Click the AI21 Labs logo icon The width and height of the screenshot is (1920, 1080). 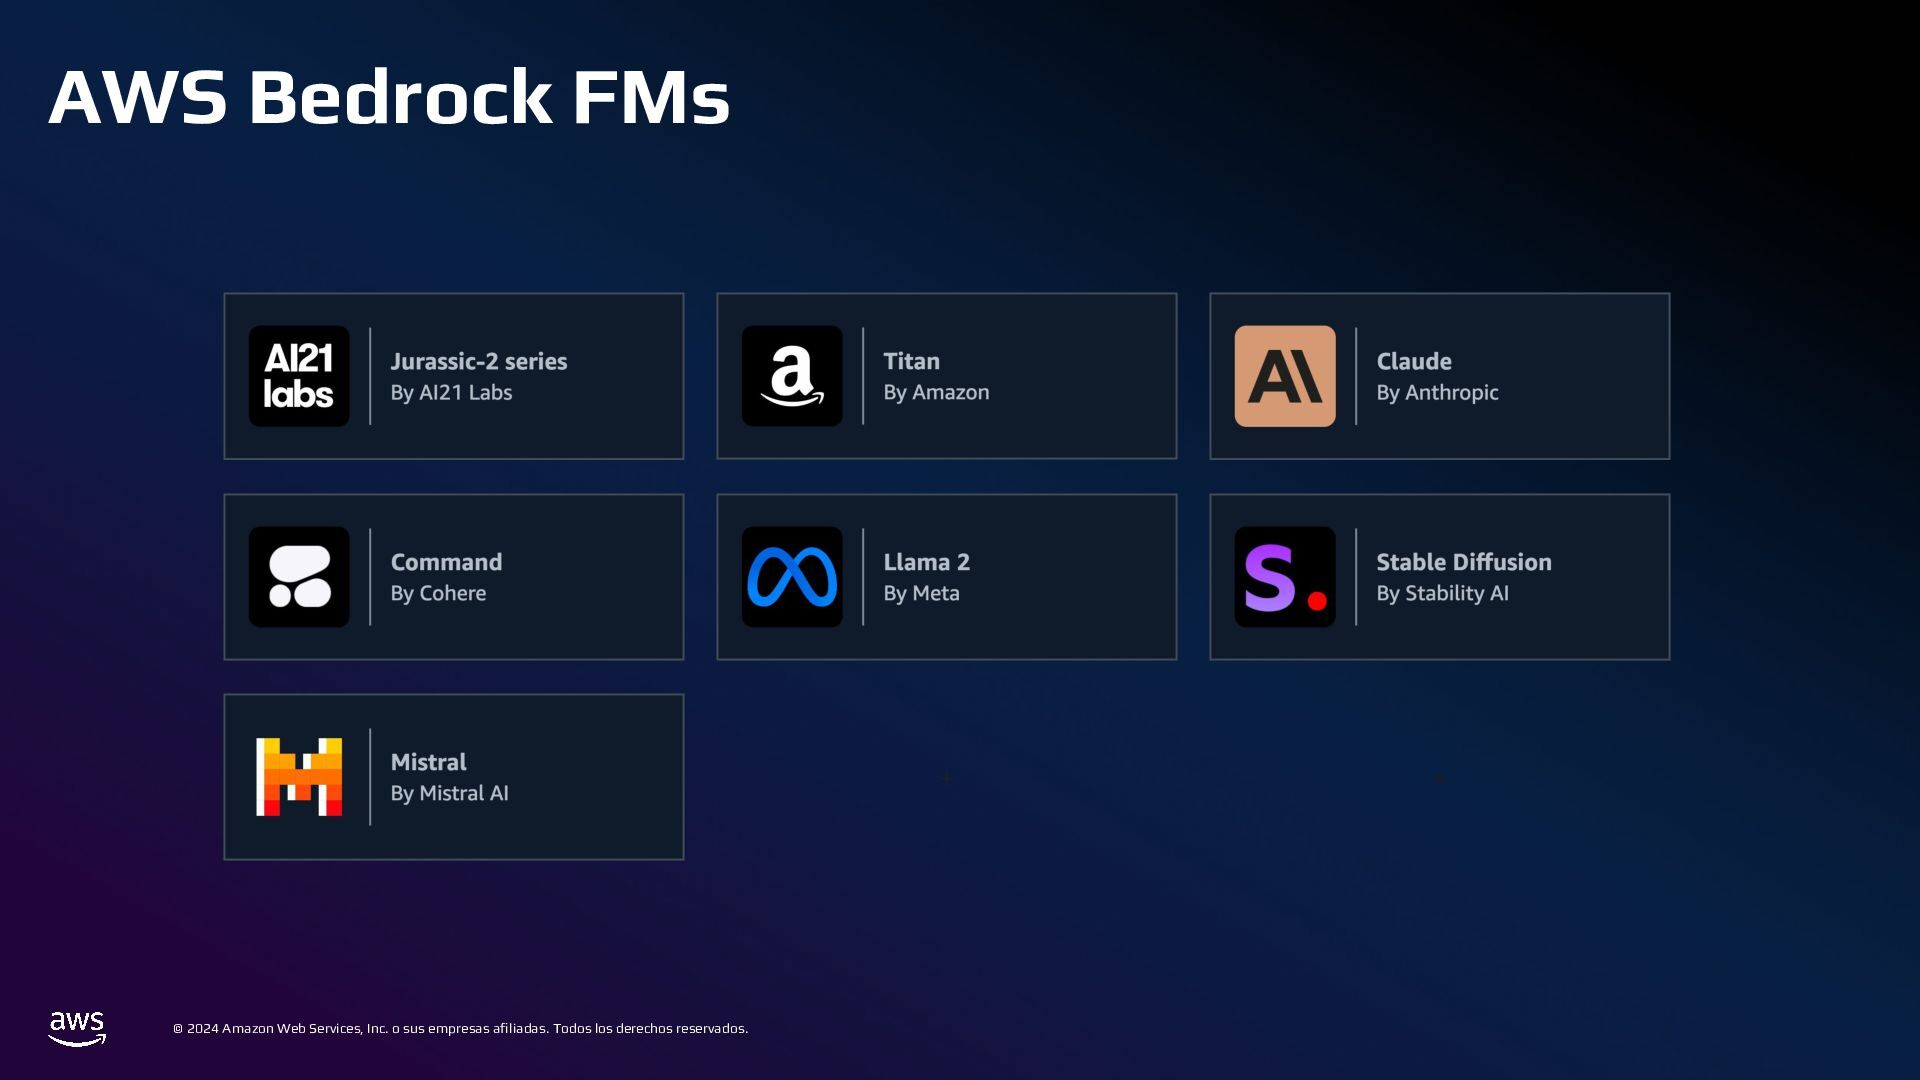299,376
